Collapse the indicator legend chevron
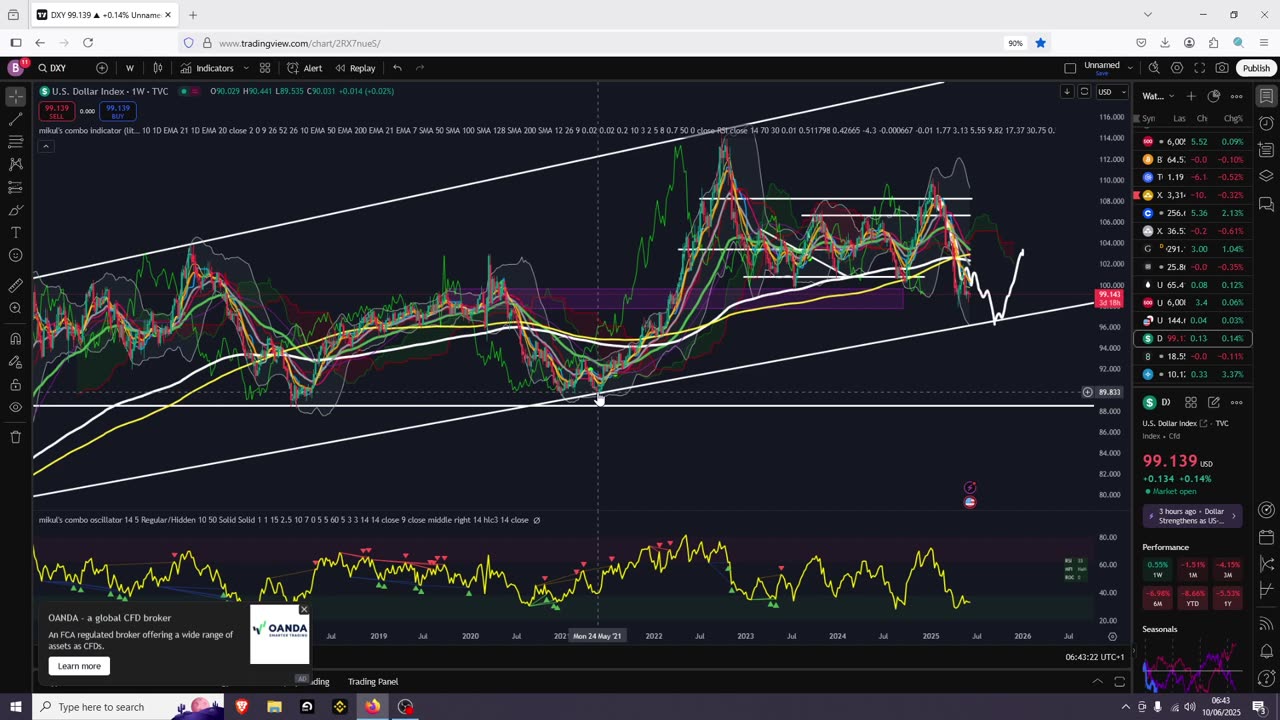This screenshot has width=1280, height=720. 45,146
